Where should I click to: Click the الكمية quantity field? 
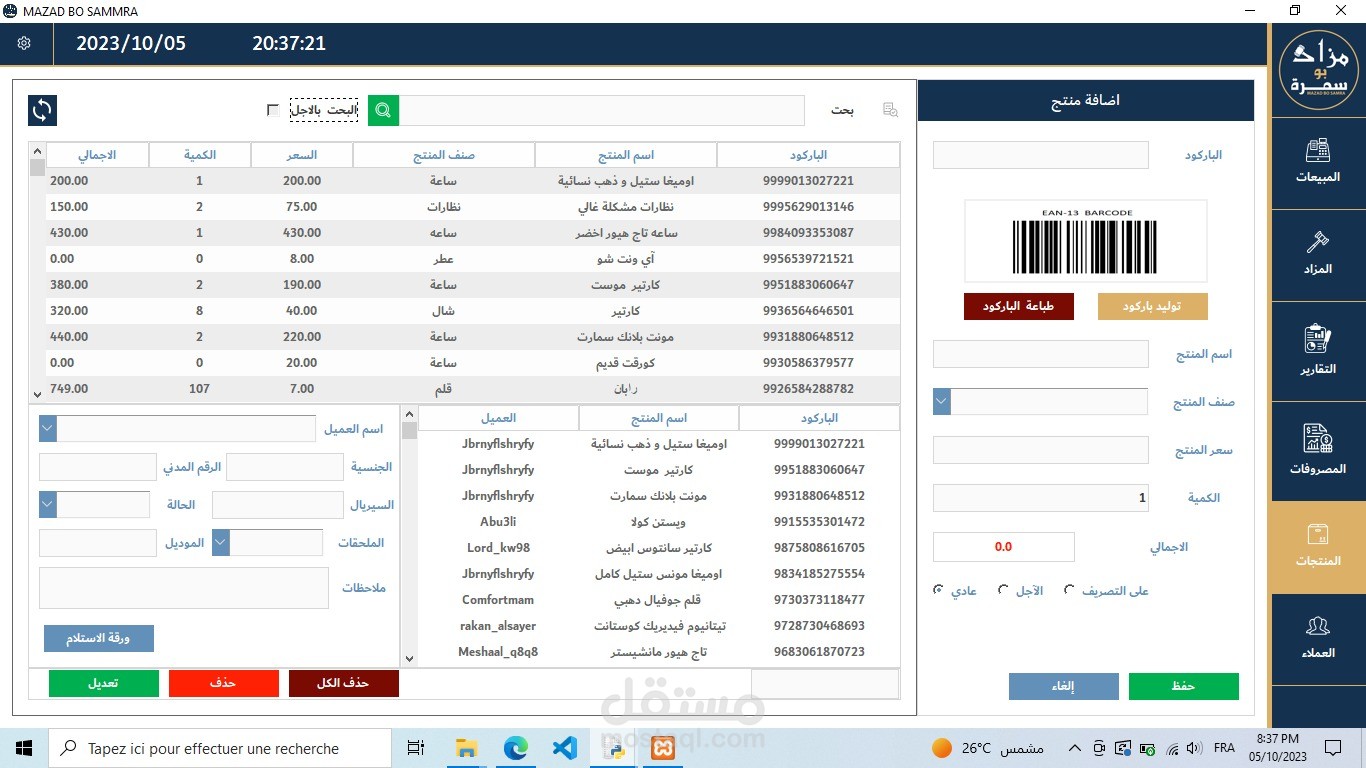[x=1041, y=497]
